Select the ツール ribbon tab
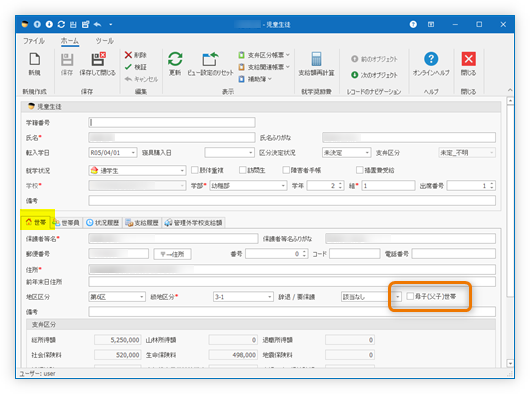 click(x=104, y=41)
